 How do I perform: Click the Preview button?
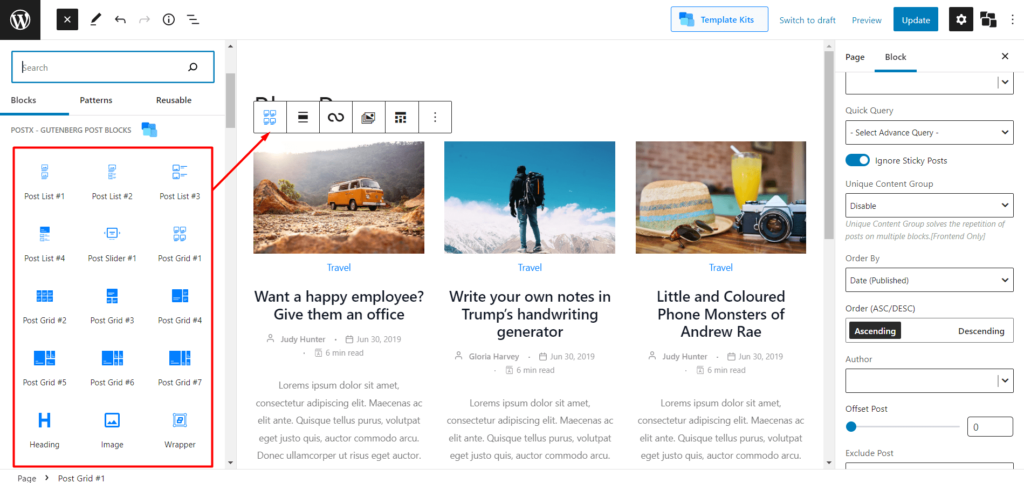pos(867,20)
